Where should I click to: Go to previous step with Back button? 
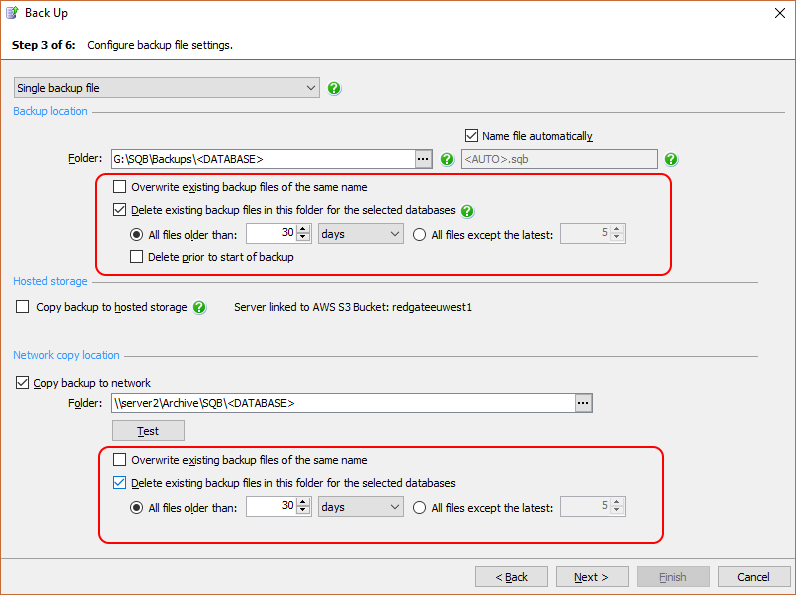pos(511,577)
